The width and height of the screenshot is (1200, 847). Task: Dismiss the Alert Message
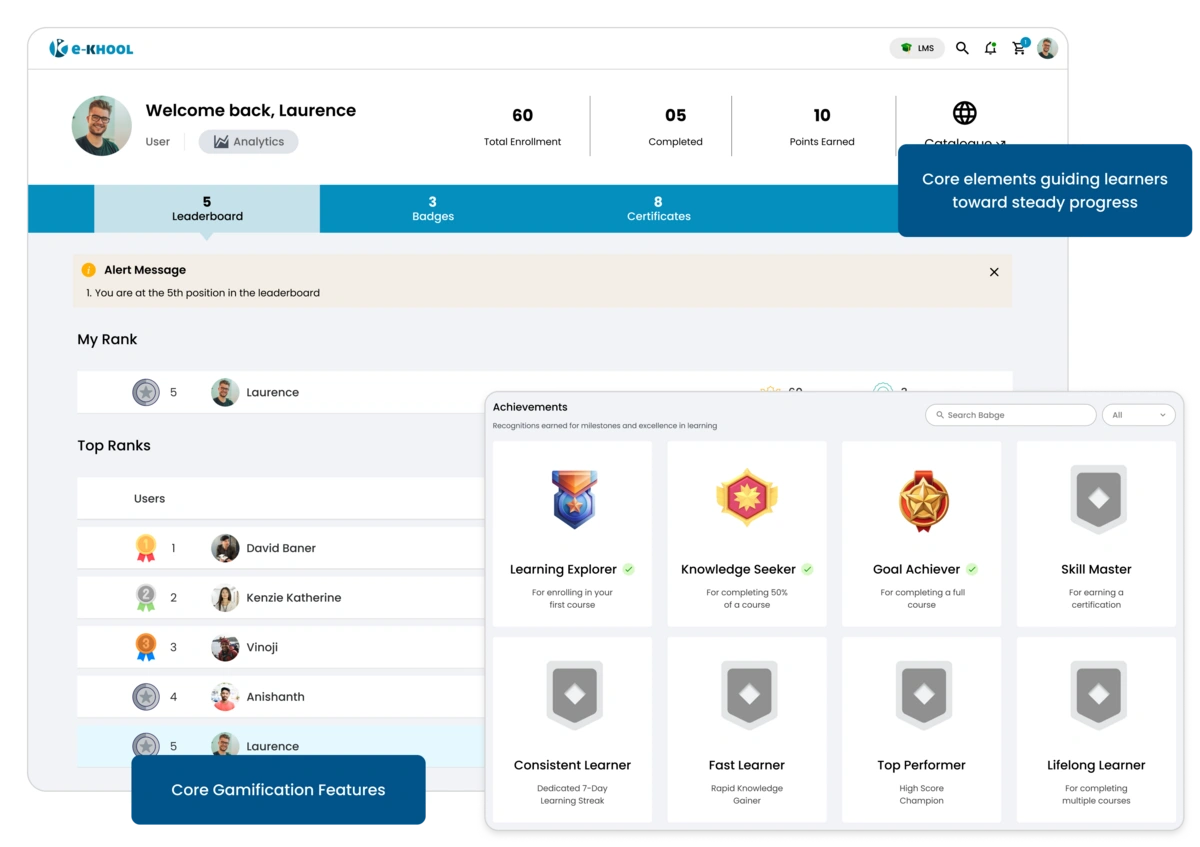coord(994,271)
